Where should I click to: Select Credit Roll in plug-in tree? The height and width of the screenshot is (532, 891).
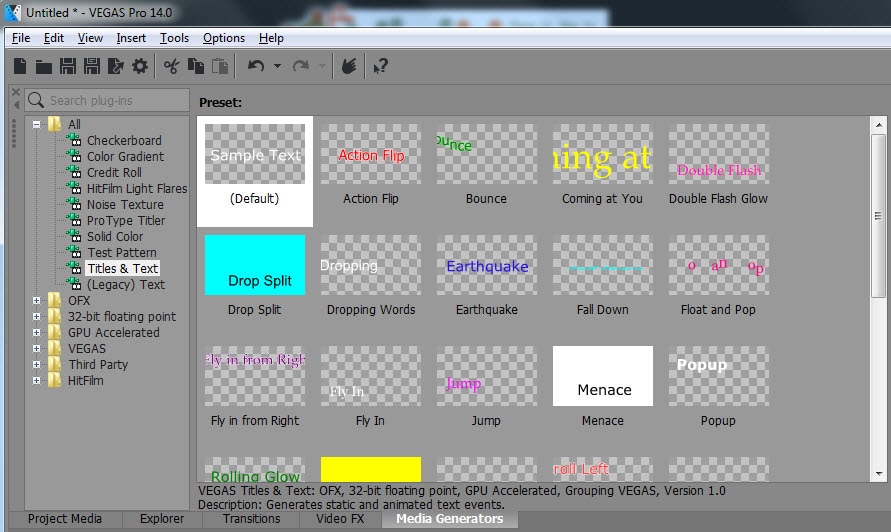(x=114, y=173)
